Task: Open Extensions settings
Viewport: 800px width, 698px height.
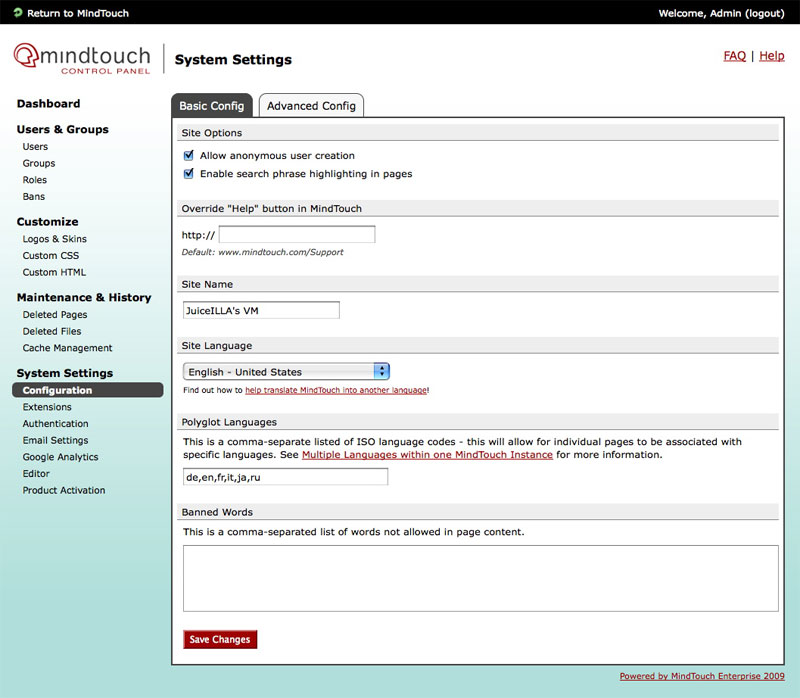Action: 47,407
